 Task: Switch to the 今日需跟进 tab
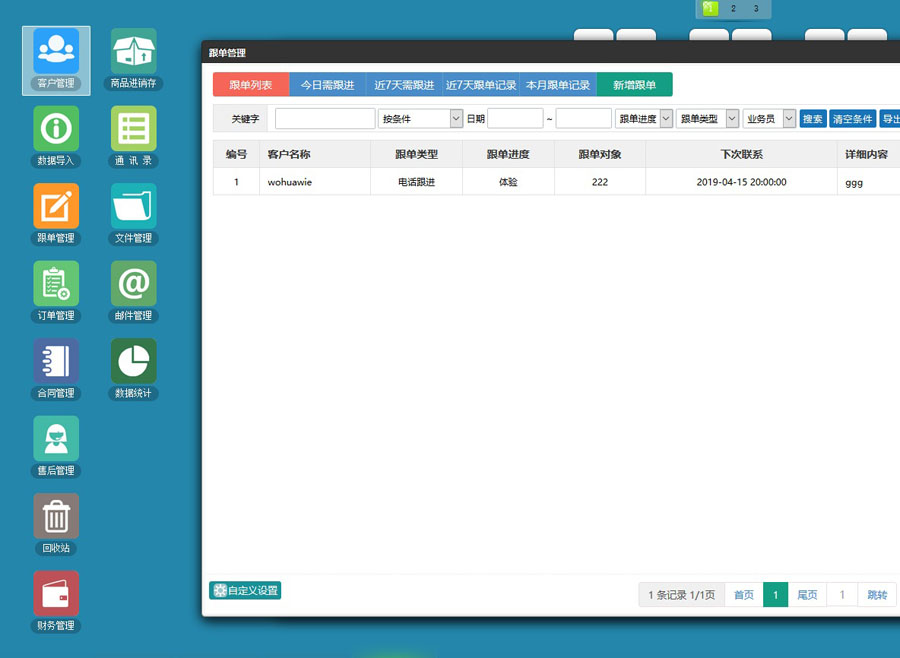[x=327, y=85]
